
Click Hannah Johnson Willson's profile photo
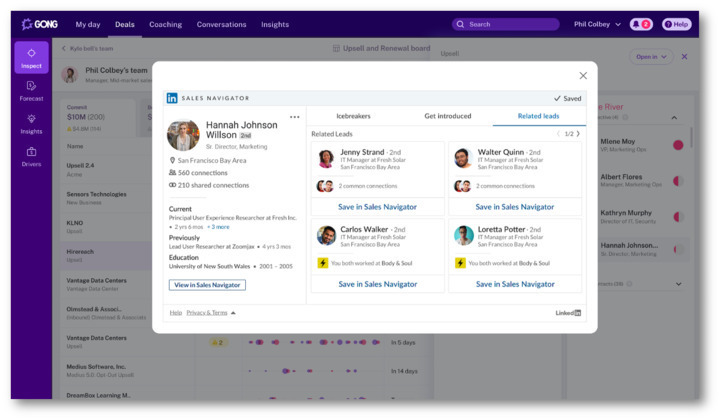coord(183,135)
